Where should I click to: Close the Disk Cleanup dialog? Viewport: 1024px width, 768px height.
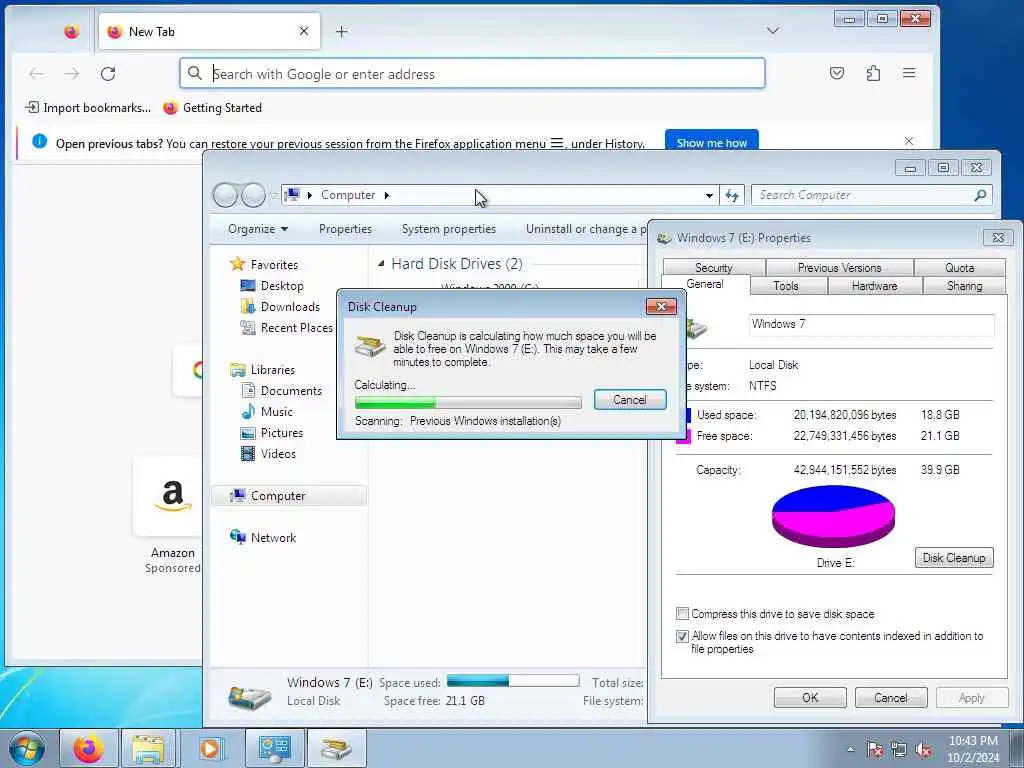coord(661,306)
